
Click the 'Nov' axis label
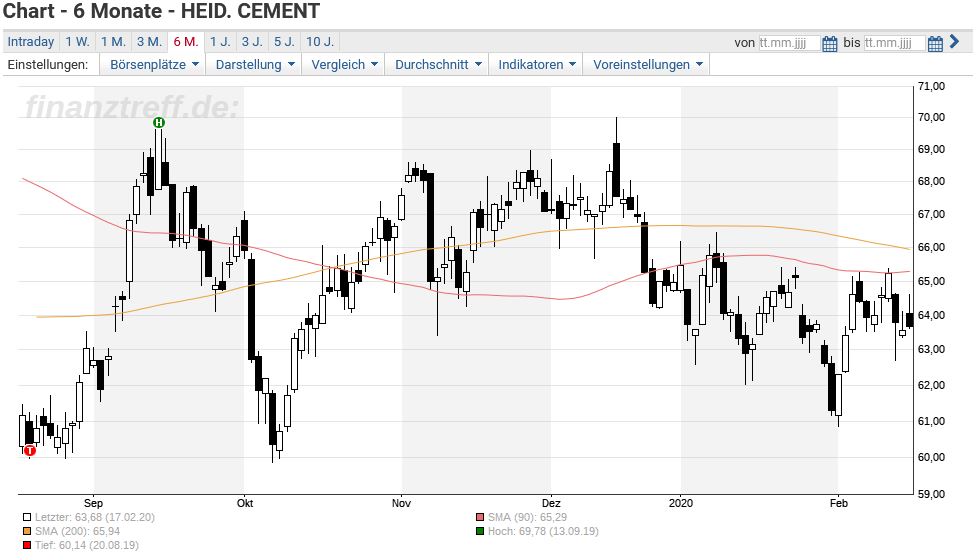[401, 503]
